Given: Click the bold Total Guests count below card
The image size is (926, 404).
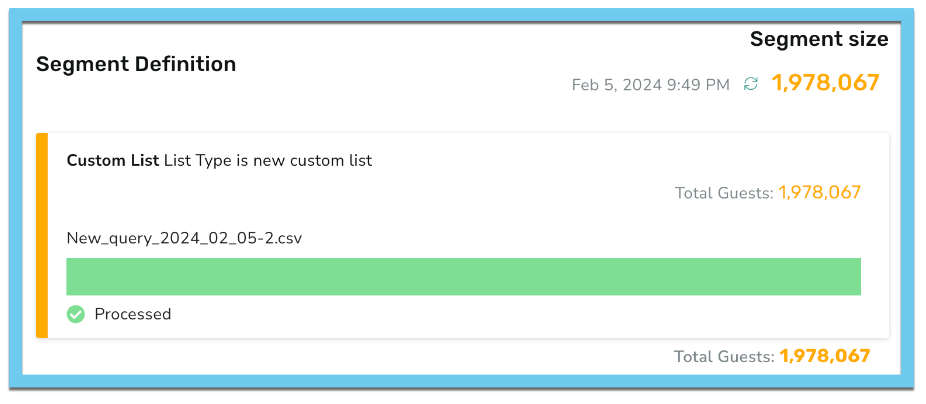Looking at the screenshot, I should point(824,356).
